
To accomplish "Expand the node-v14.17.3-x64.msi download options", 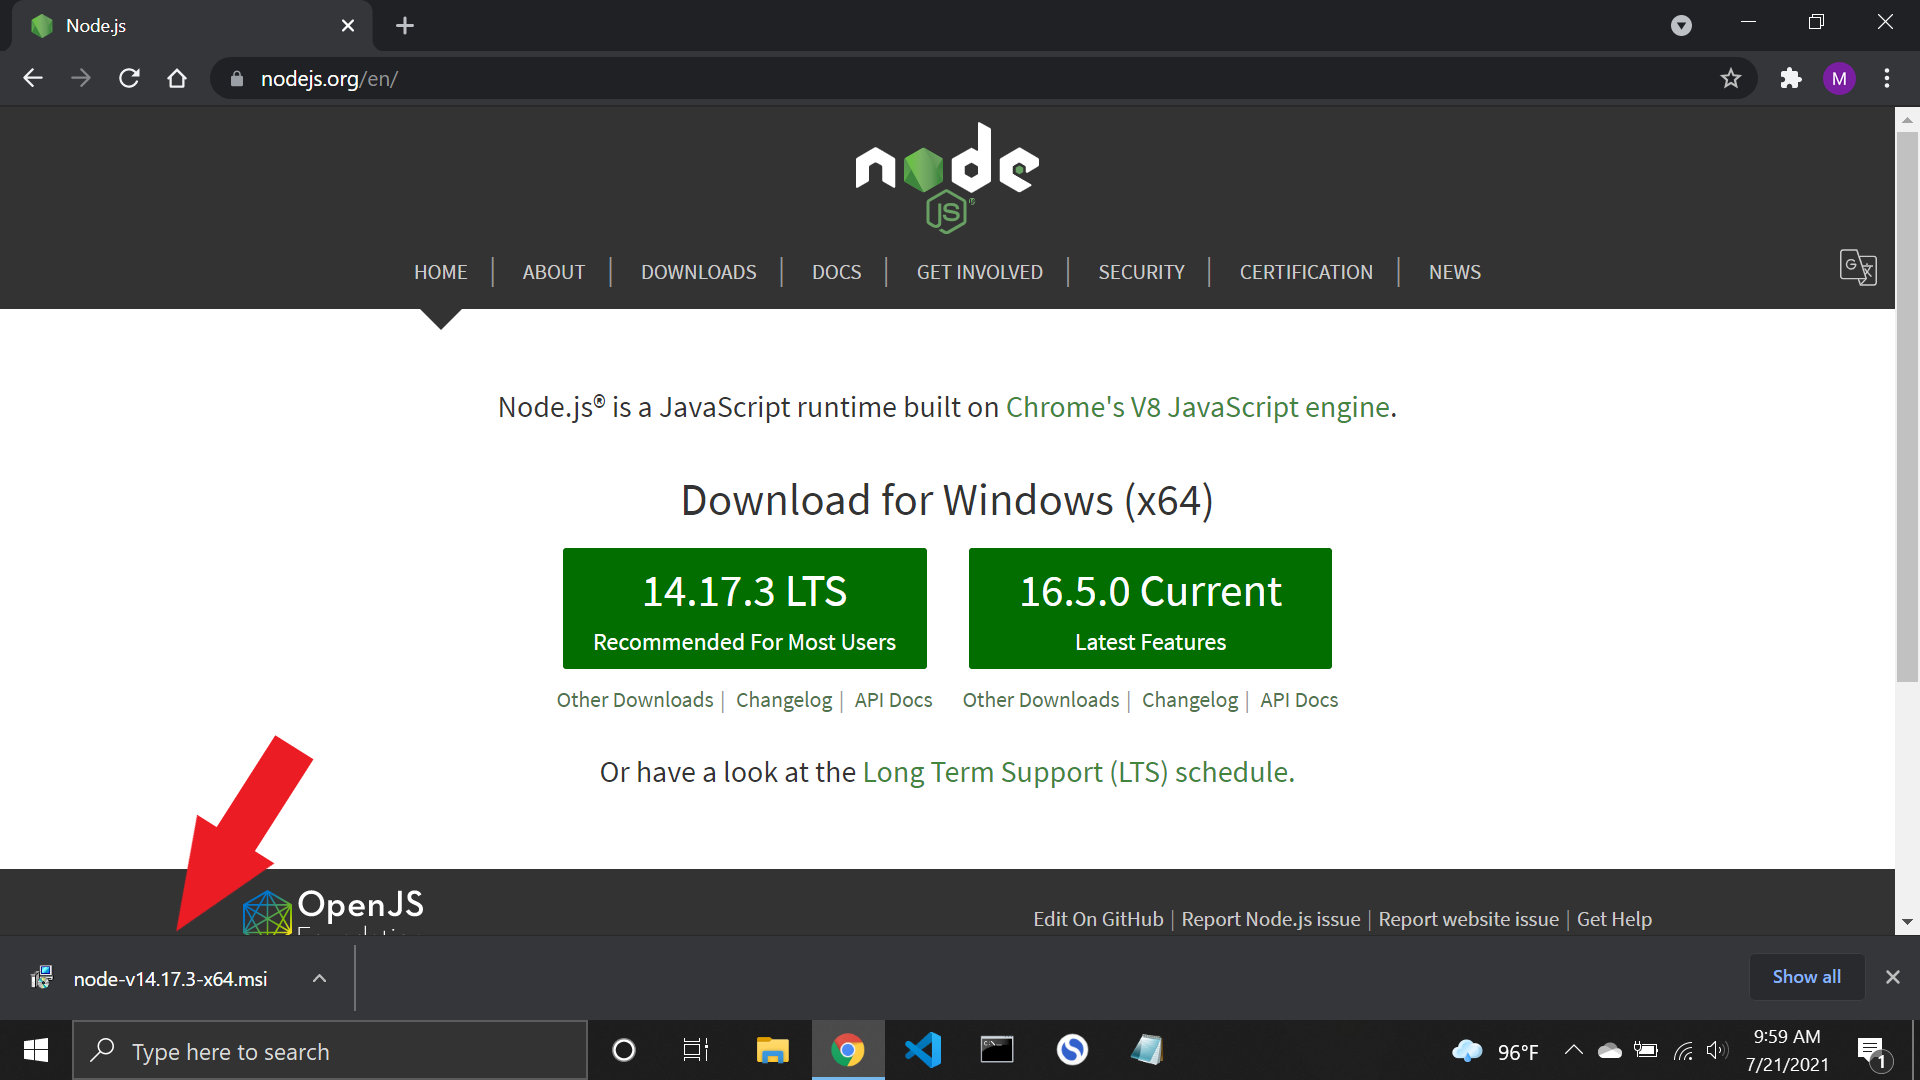I will point(319,978).
